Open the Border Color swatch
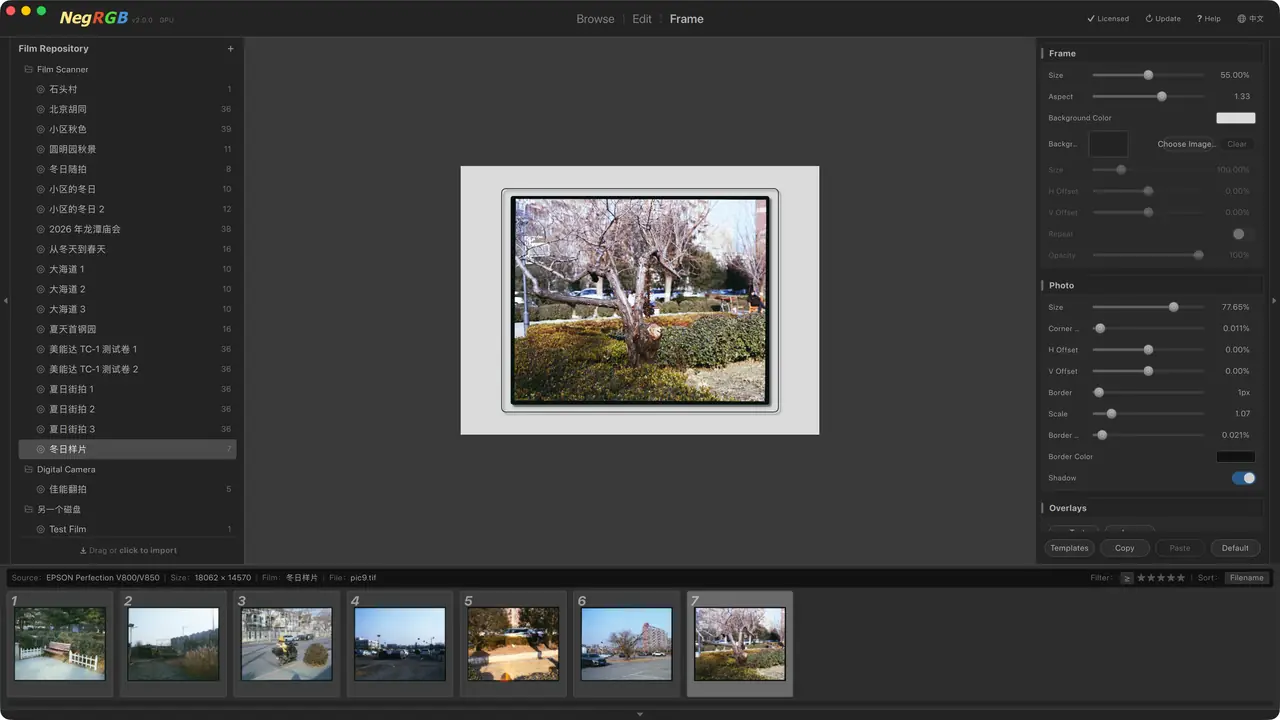 (x=1236, y=457)
